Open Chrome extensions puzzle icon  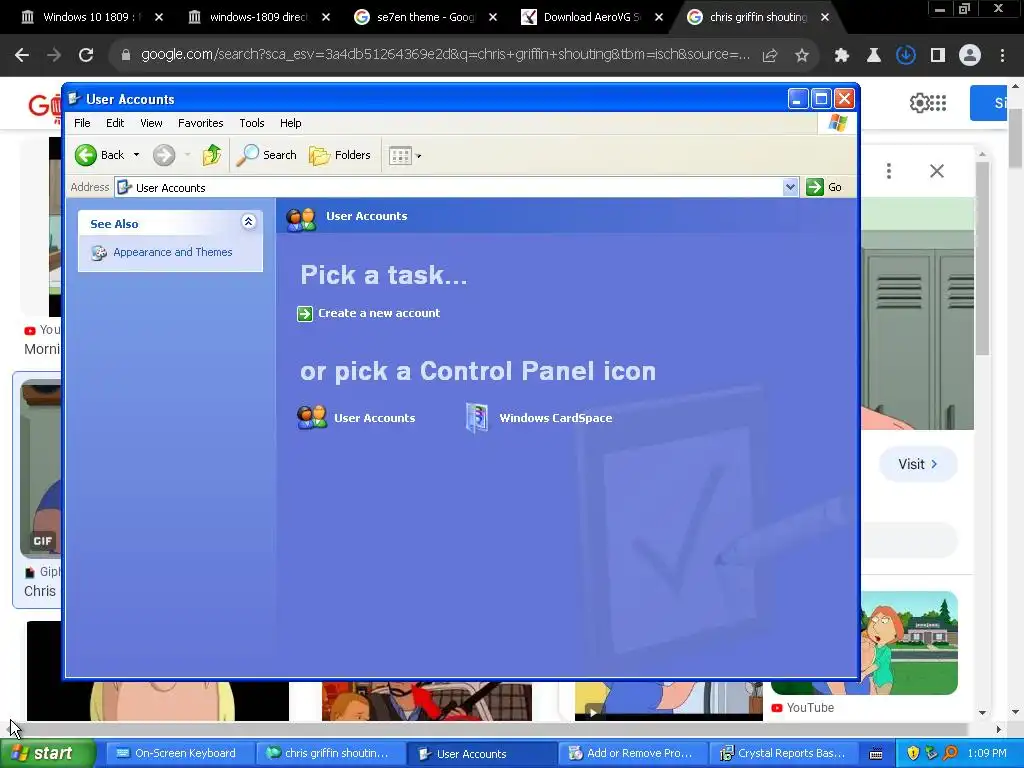[842, 56]
